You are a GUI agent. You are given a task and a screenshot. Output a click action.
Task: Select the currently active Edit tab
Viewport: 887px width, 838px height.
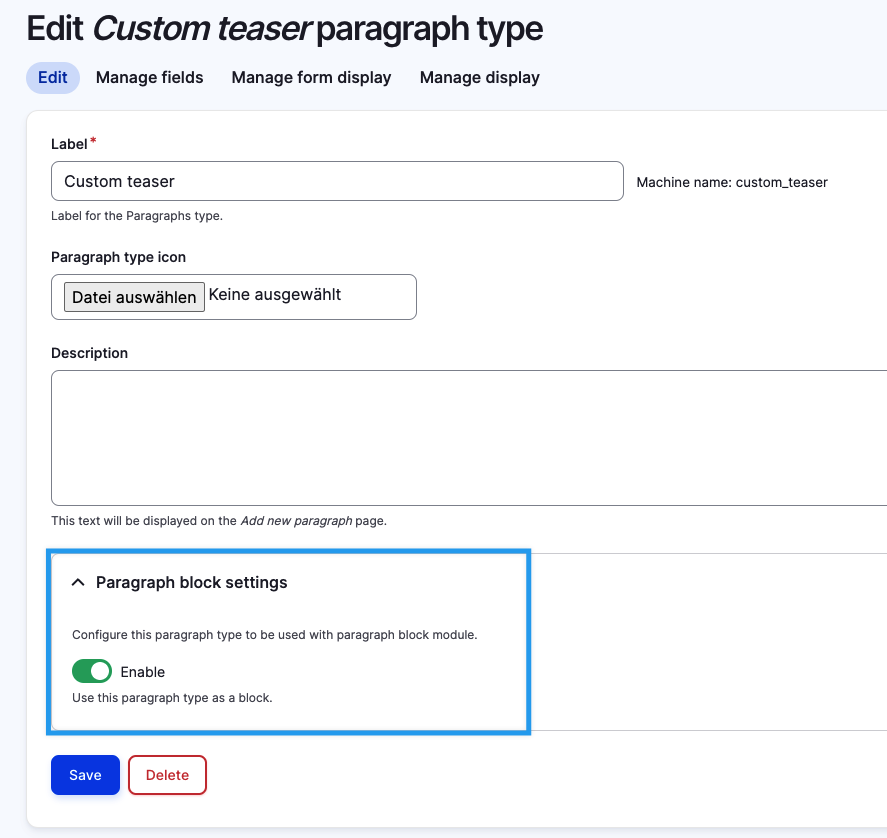tap(52, 77)
